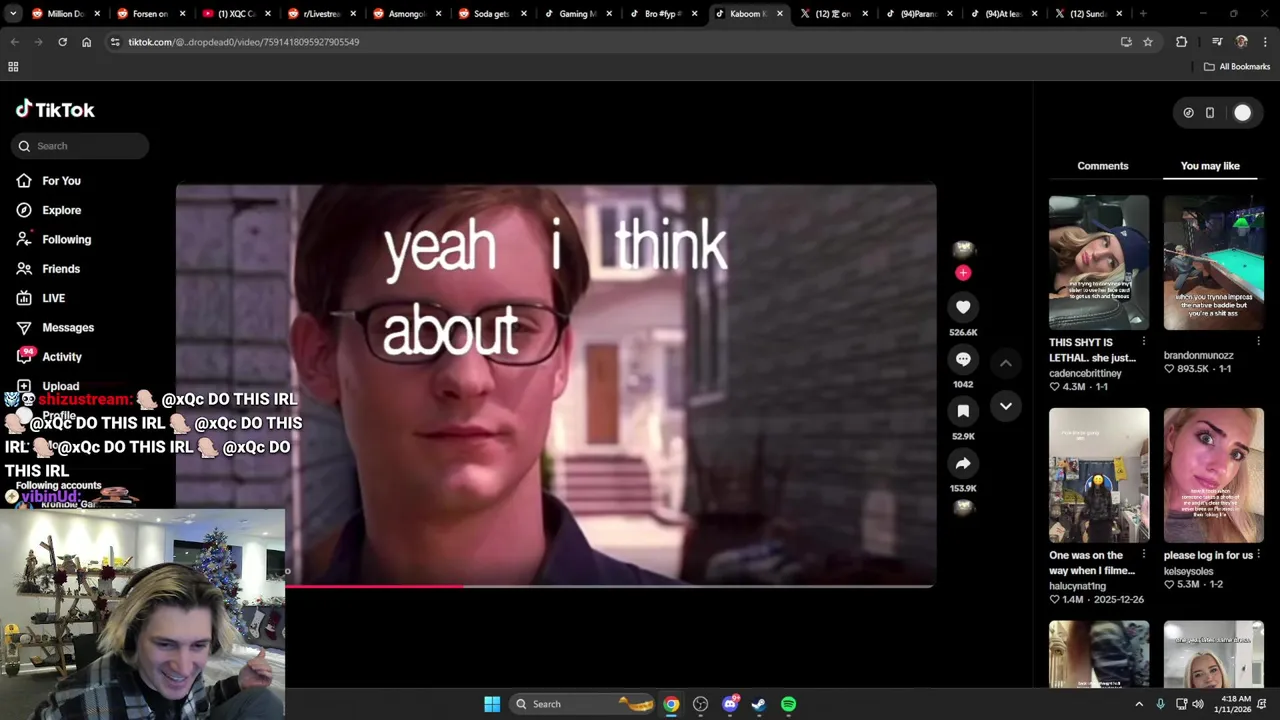This screenshot has width=1280, height=720.
Task: Save video with the bookmark icon
Action: (x=963, y=412)
